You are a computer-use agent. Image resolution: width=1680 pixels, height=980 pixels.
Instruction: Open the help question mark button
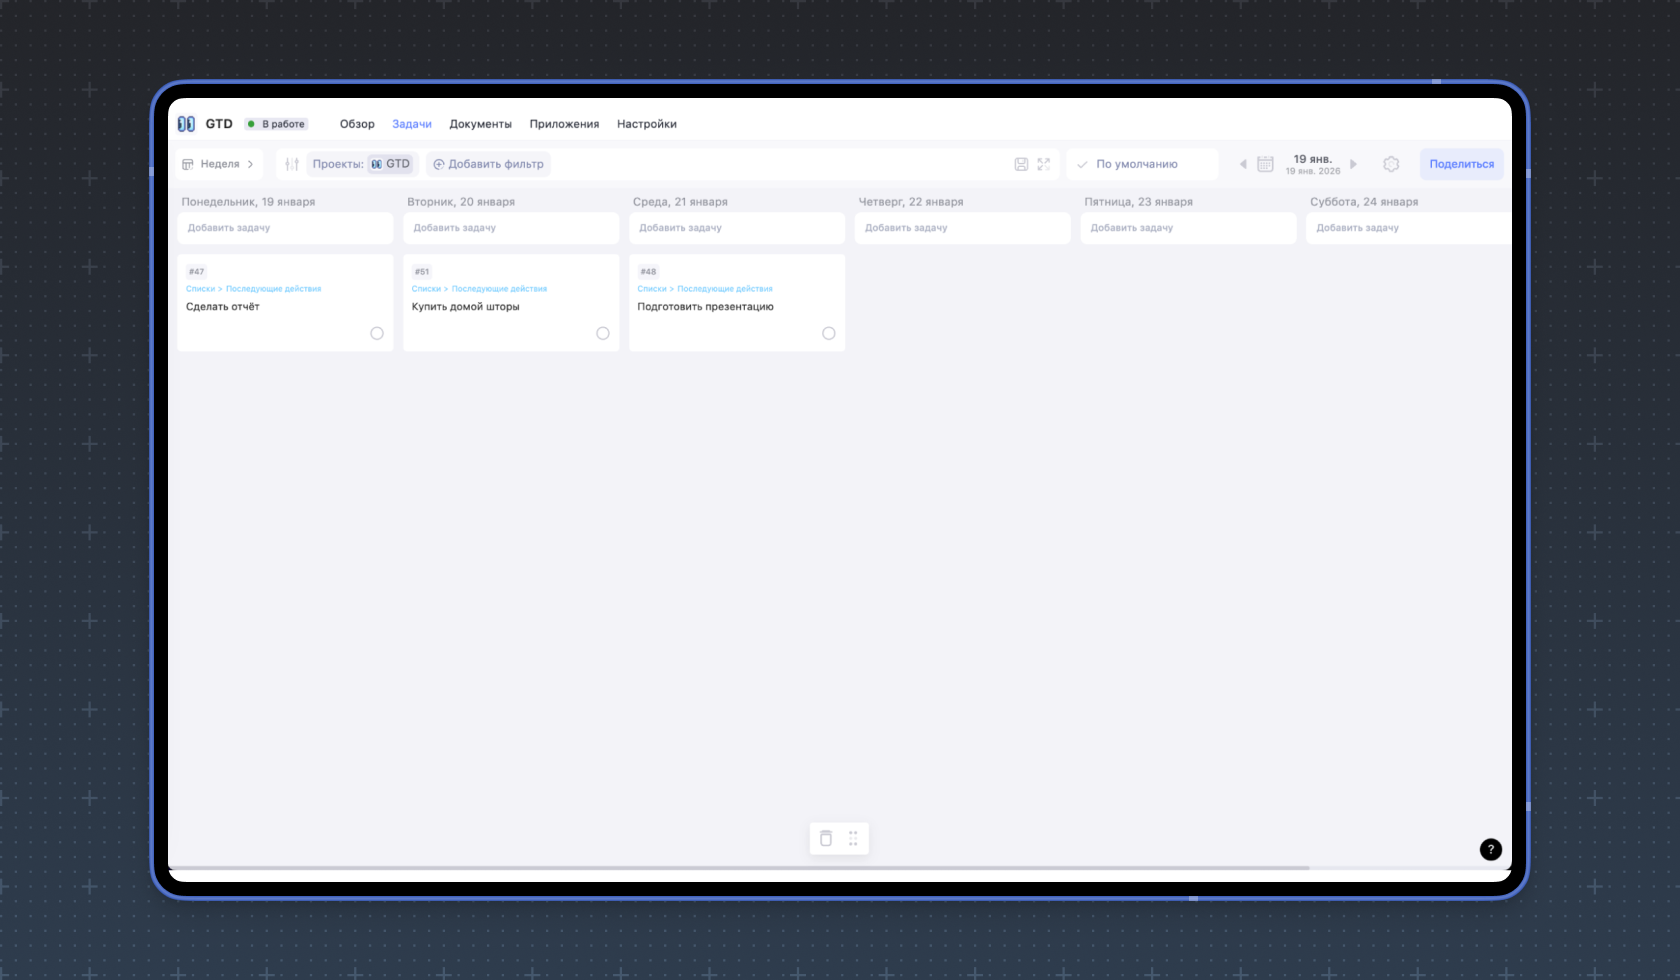click(1490, 849)
